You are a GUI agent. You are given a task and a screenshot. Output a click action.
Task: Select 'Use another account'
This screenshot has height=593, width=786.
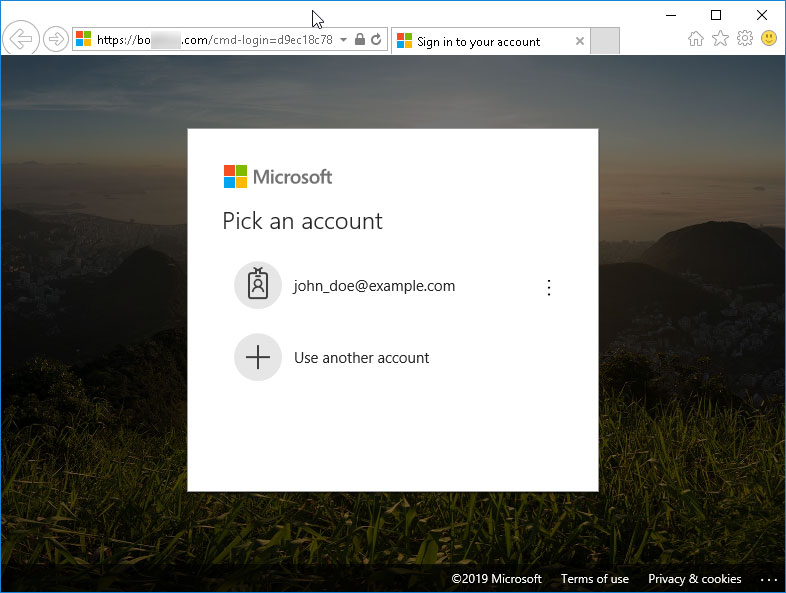pyautogui.click(x=392, y=357)
